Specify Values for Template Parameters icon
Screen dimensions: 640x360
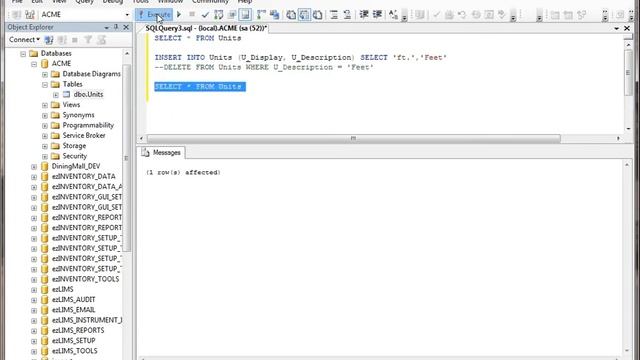(393, 15)
